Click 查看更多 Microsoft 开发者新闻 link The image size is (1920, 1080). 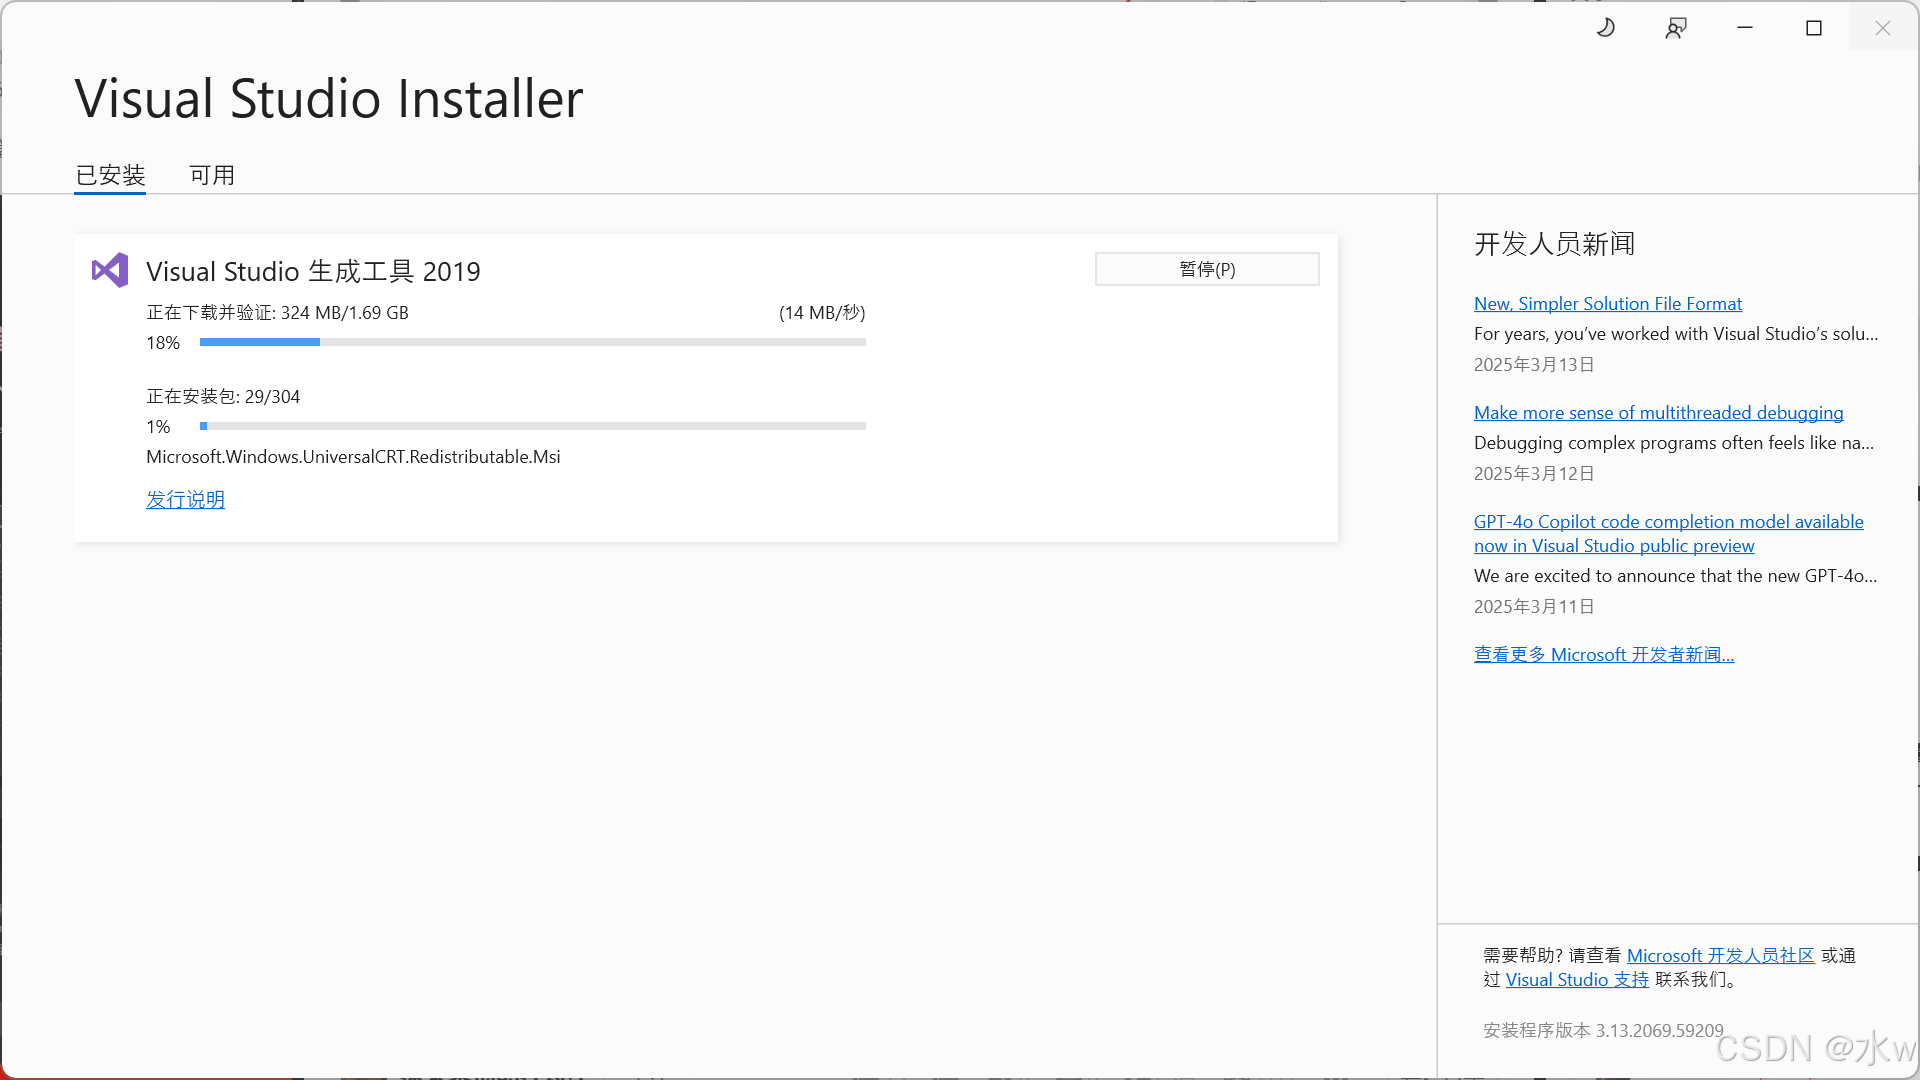(x=1603, y=654)
